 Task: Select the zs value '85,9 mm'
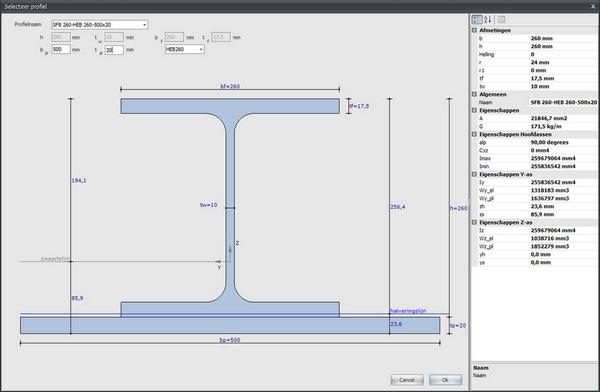coord(542,214)
